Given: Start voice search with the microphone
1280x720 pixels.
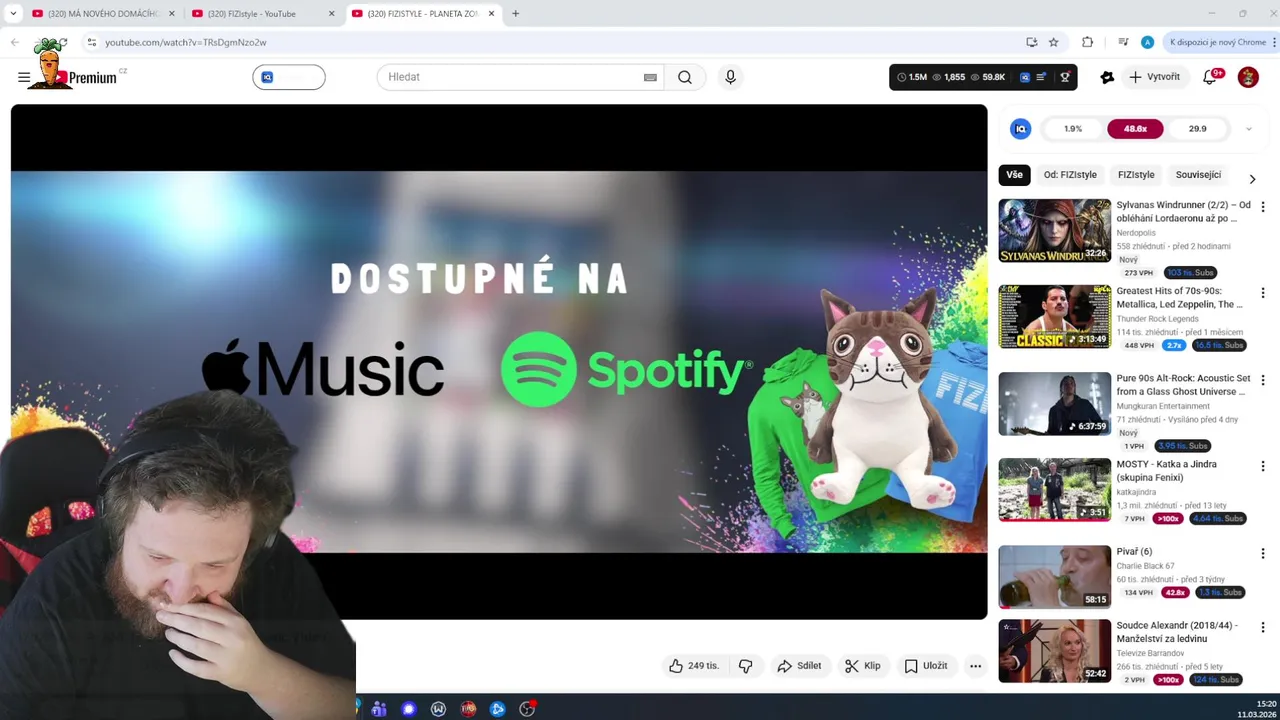Looking at the screenshot, I should (x=730, y=77).
